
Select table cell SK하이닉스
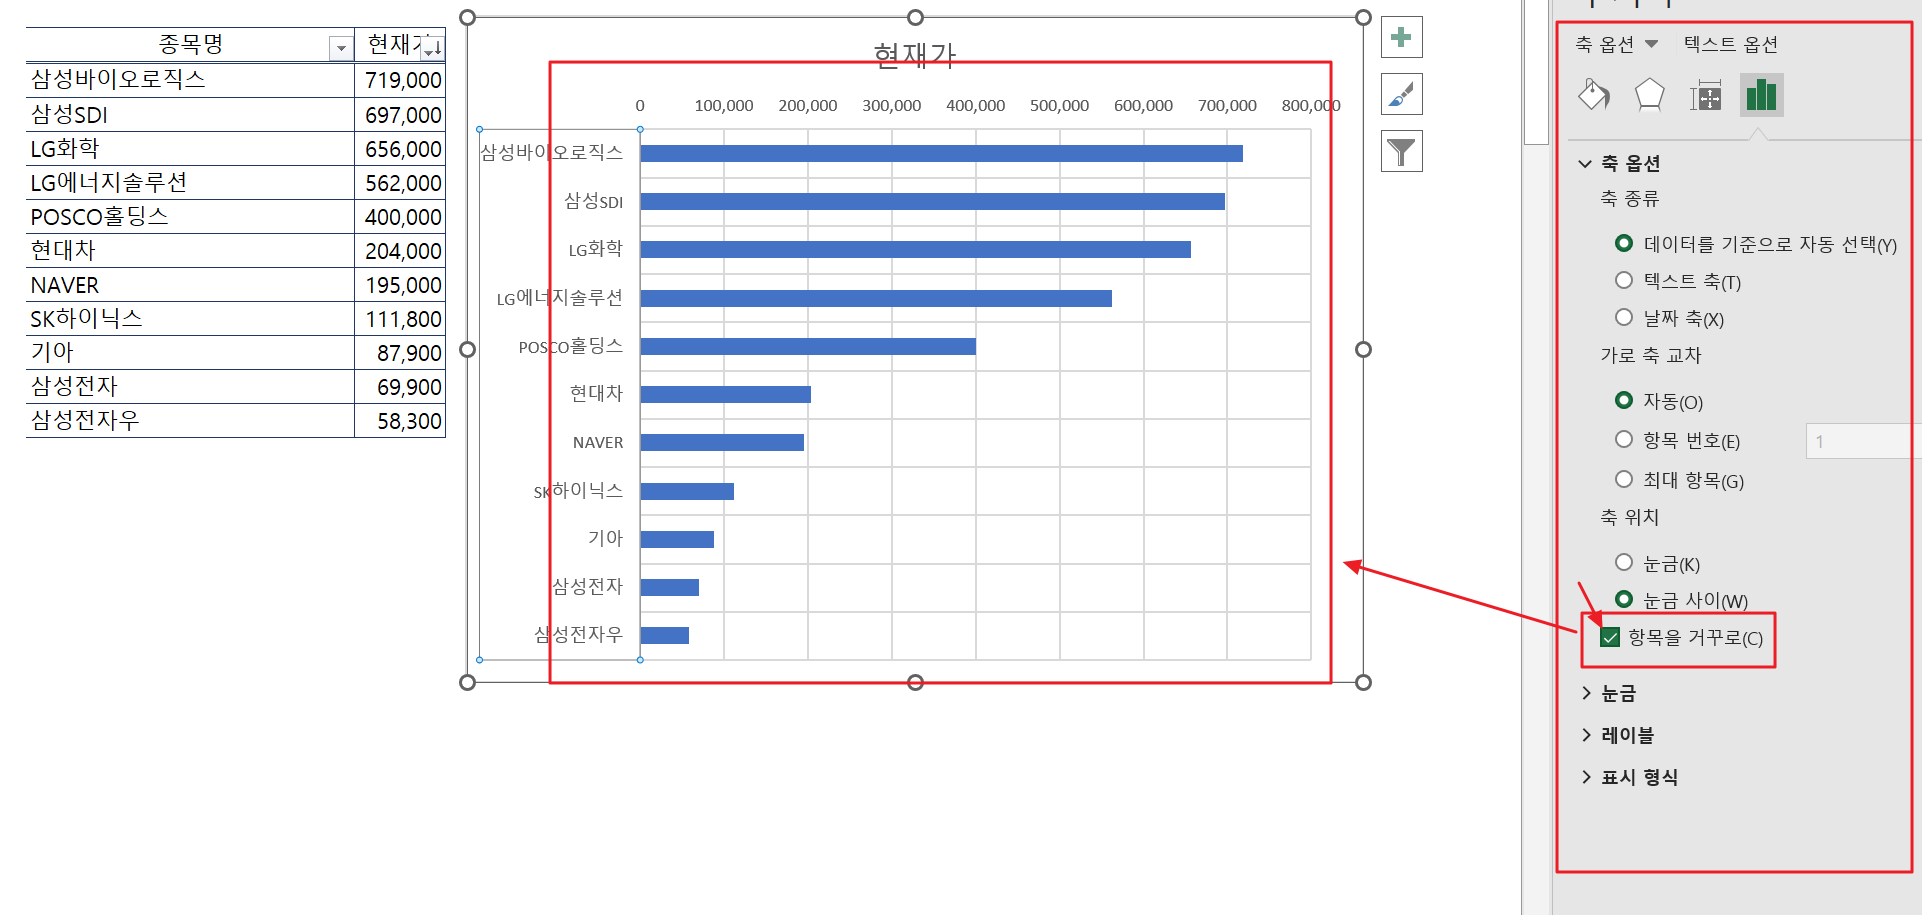190,318
